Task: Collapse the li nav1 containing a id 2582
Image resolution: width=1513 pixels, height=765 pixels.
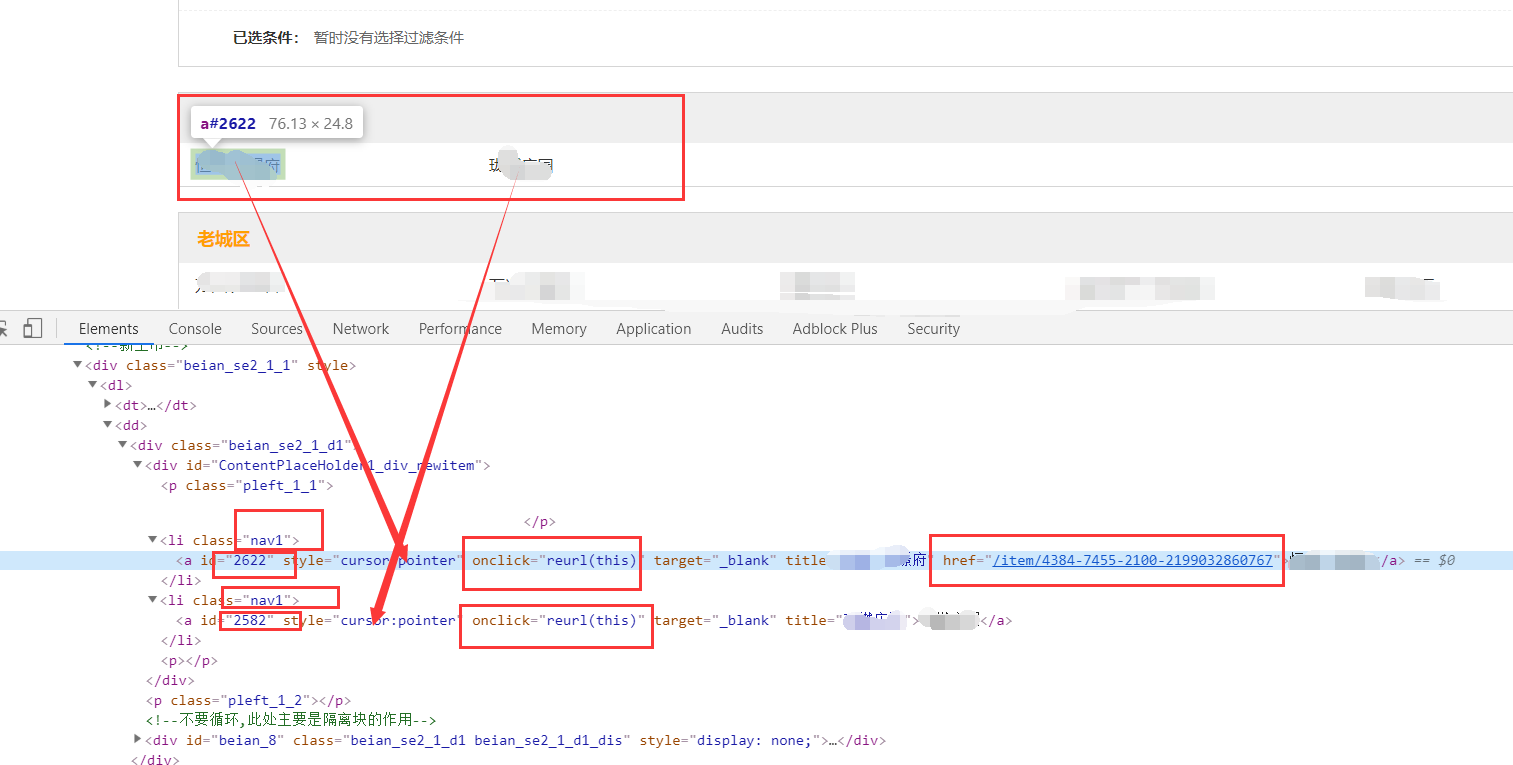Action: [x=153, y=600]
